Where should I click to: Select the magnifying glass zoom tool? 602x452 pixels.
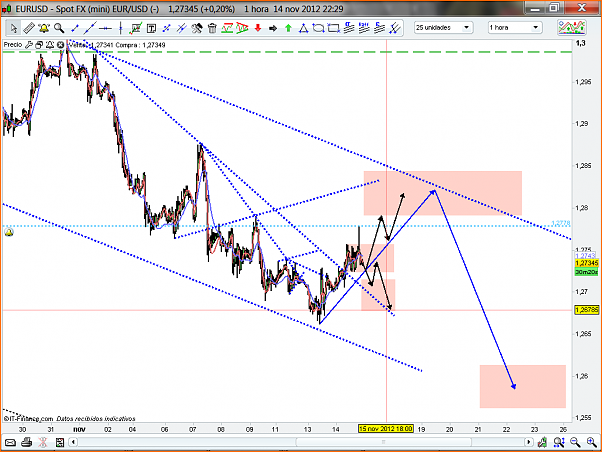[x=59, y=28]
